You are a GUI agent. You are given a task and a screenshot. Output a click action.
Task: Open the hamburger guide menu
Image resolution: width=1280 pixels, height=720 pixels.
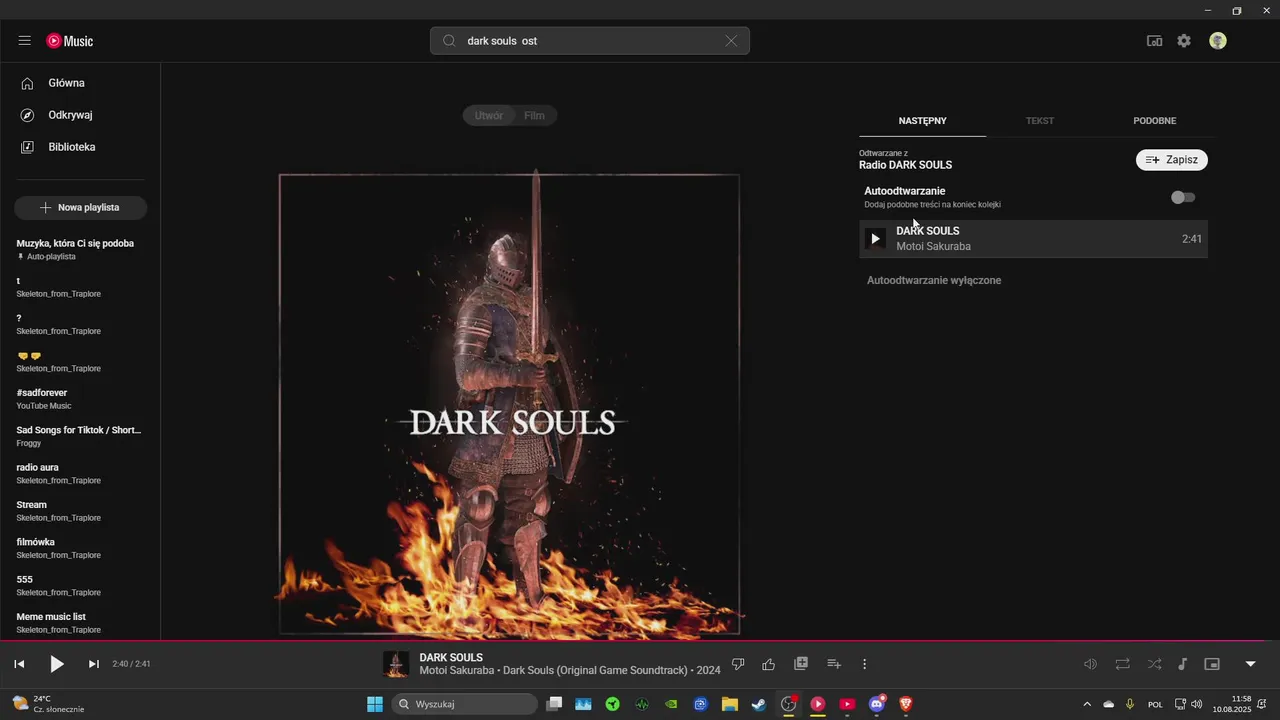(24, 41)
